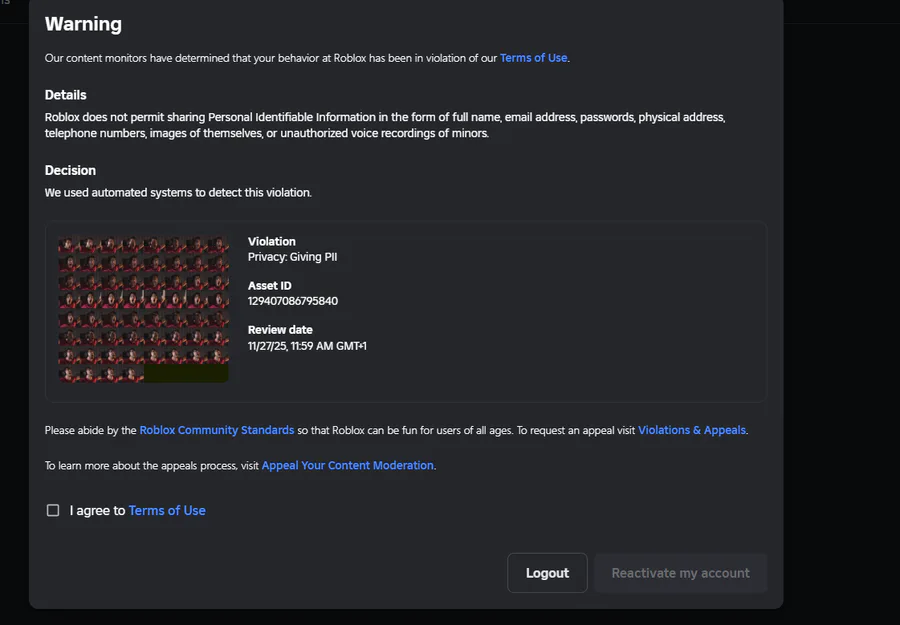900x625 pixels.
Task: Open the Roblox Community Standards link
Action: coord(216,430)
